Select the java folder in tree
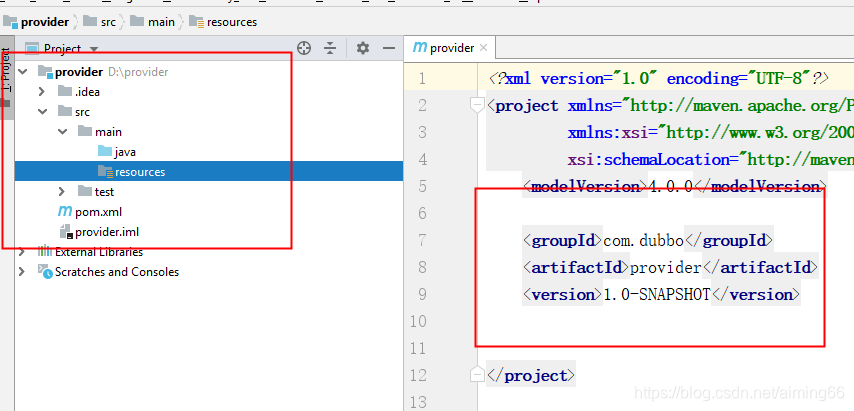The width and height of the screenshot is (854, 411). [x=125, y=152]
